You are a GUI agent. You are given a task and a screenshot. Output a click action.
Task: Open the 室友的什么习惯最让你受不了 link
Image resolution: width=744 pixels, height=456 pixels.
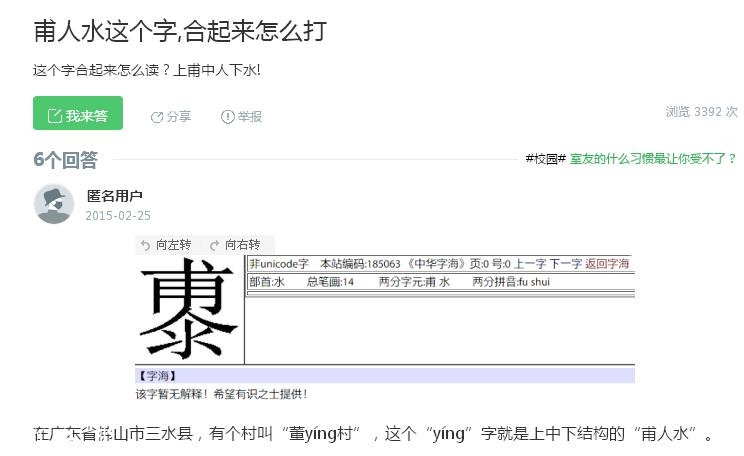(653, 159)
